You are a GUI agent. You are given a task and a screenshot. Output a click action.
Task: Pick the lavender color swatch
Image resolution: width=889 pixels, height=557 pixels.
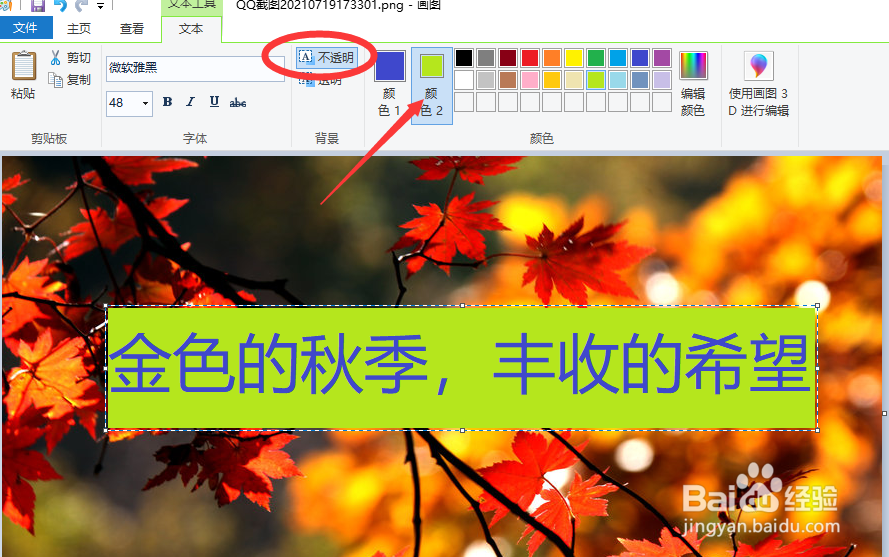click(662, 80)
